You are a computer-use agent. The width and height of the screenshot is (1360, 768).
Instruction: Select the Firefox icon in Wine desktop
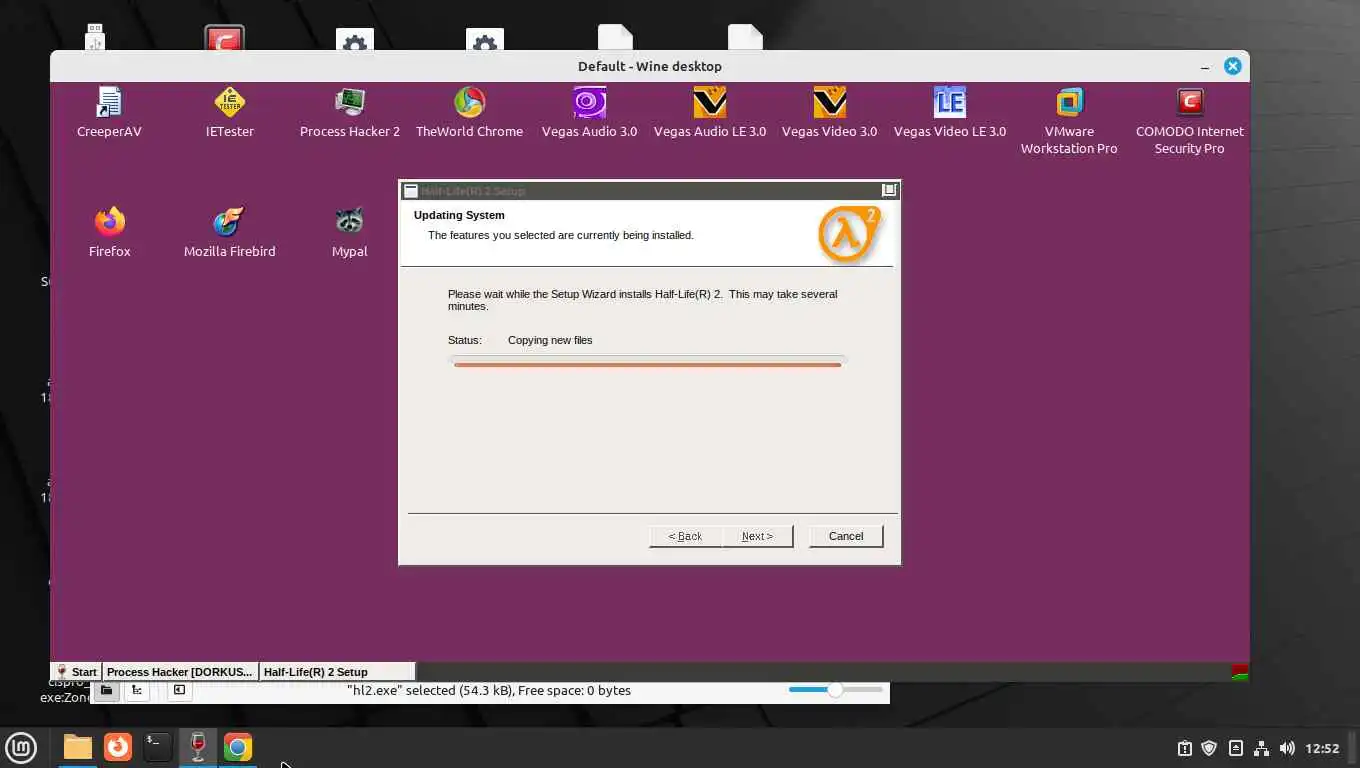[x=110, y=232]
